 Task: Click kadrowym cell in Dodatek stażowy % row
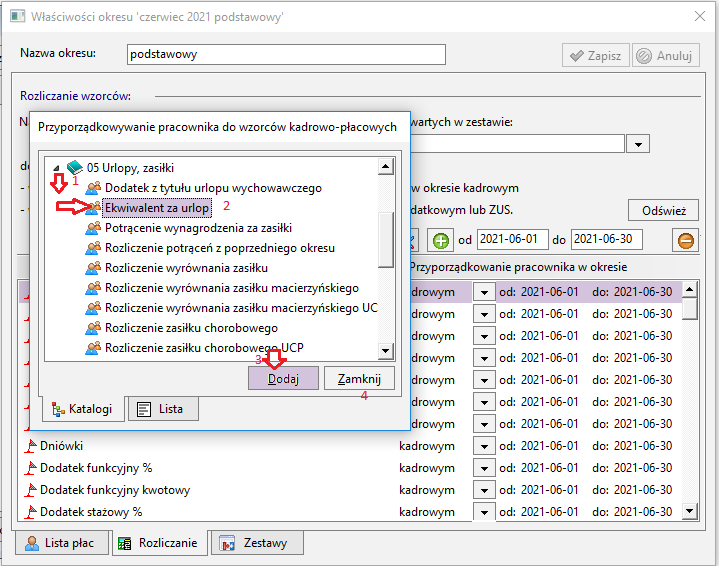tap(427, 512)
